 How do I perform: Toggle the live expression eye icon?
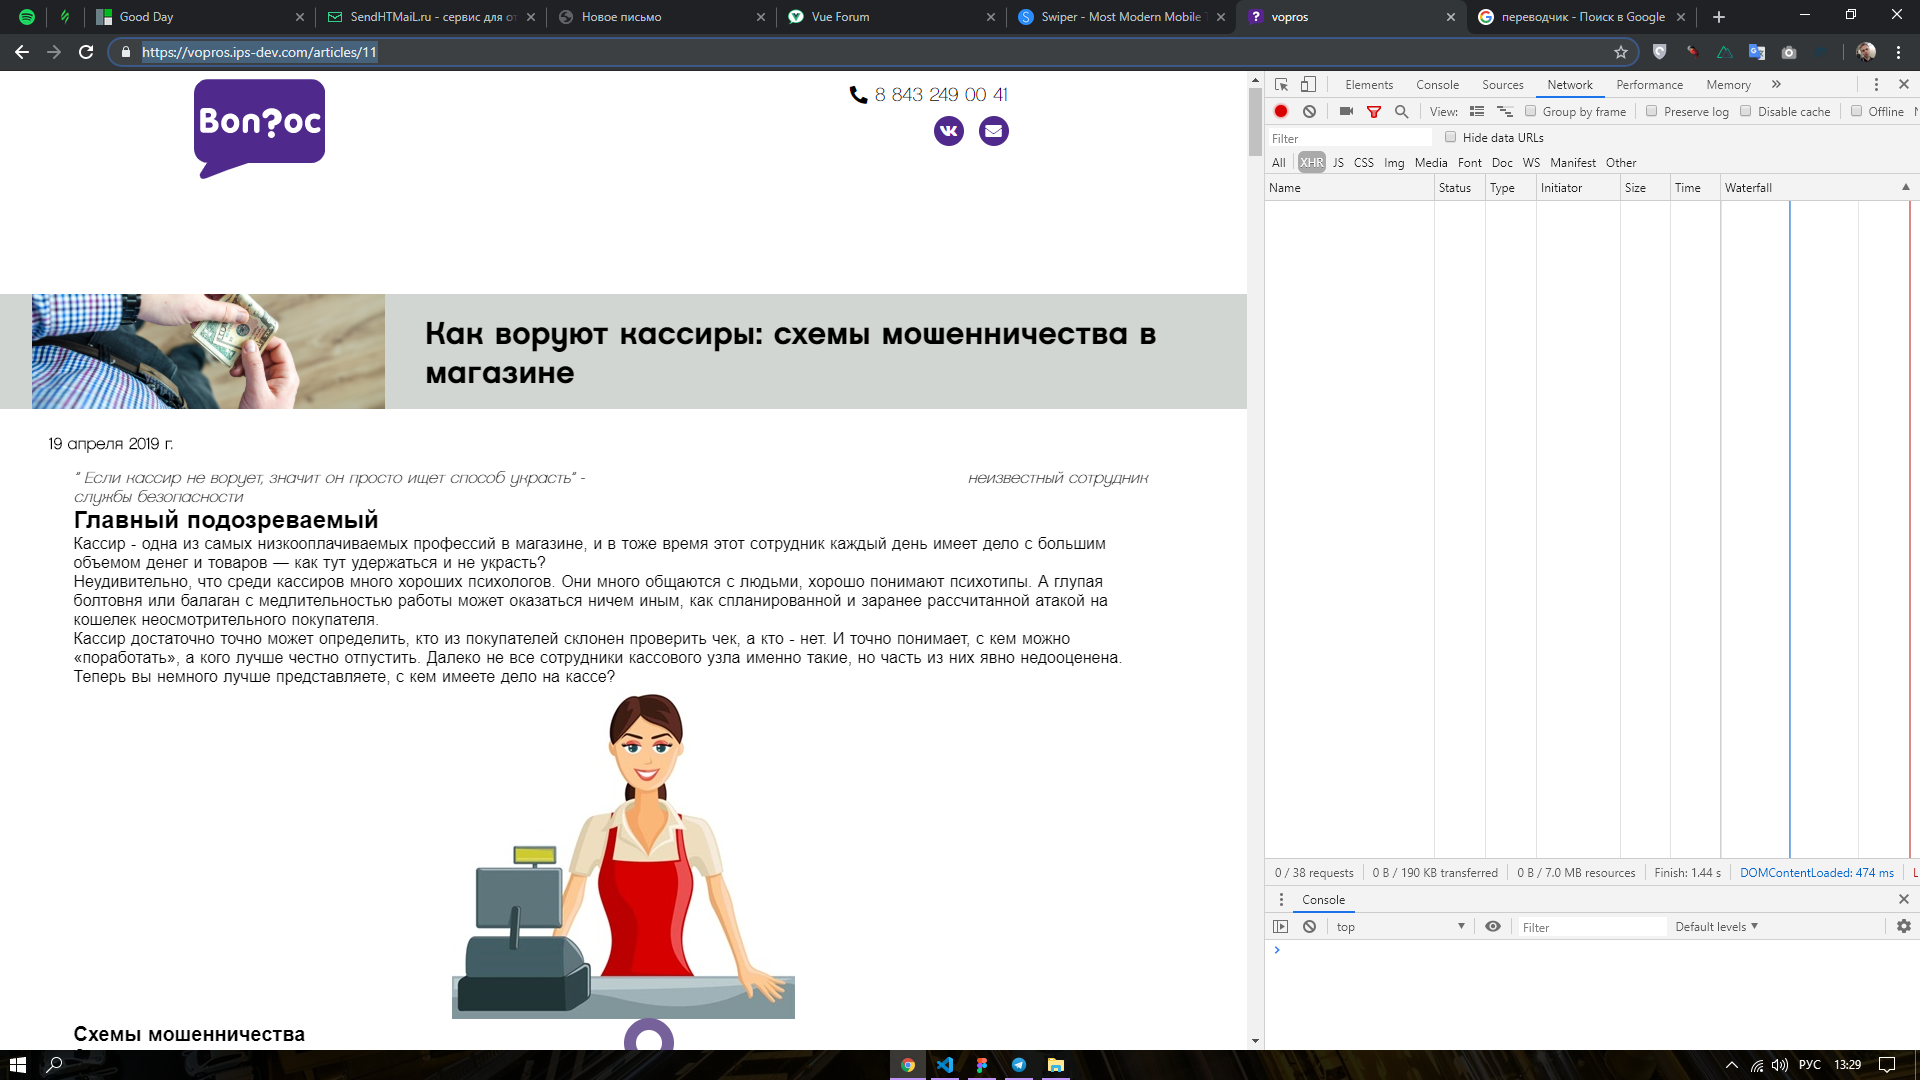tap(1493, 927)
